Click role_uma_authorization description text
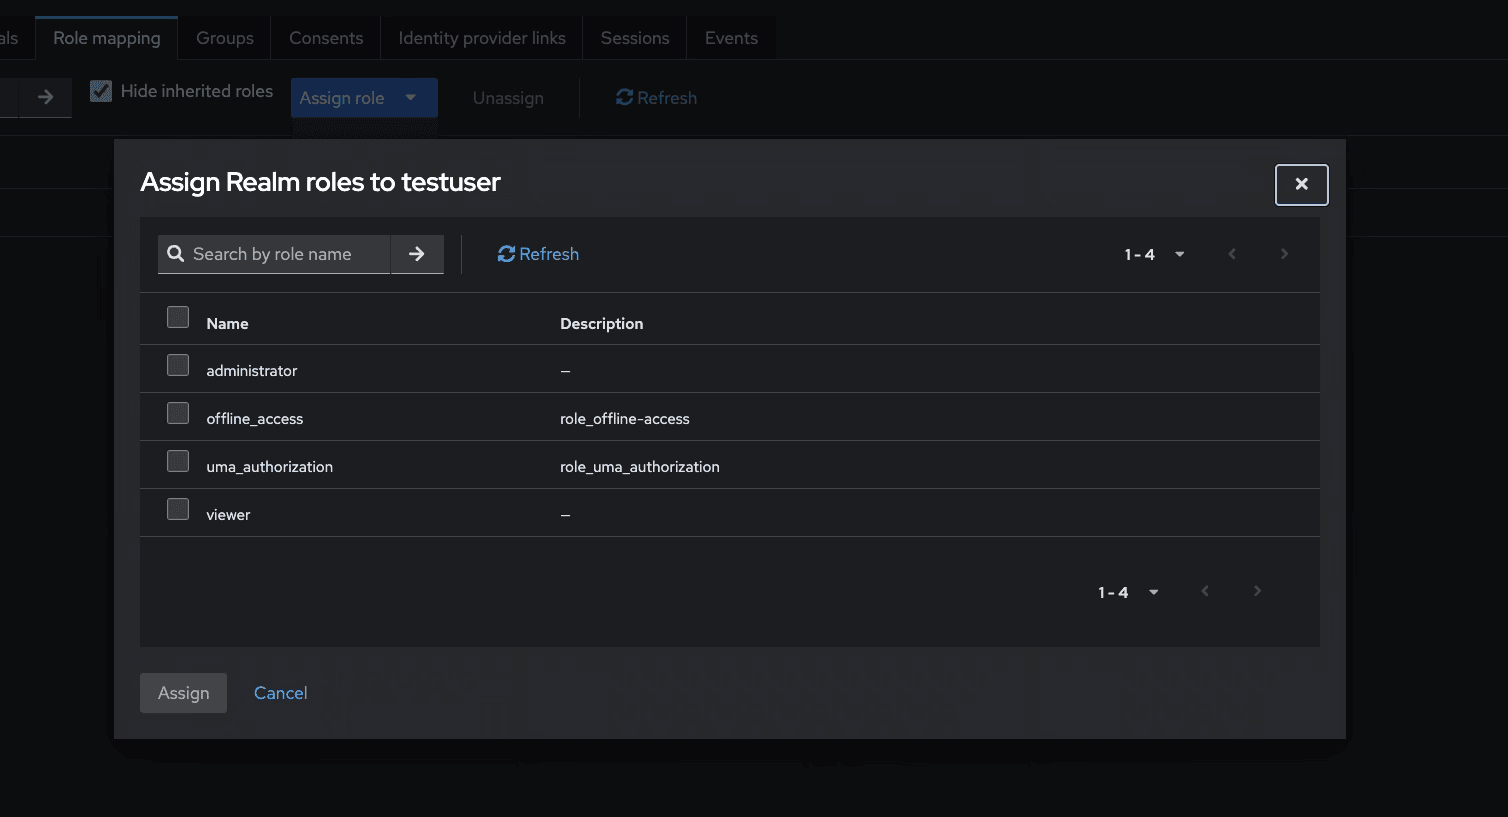This screenshot has height=817, width=1508. point(640,467)
